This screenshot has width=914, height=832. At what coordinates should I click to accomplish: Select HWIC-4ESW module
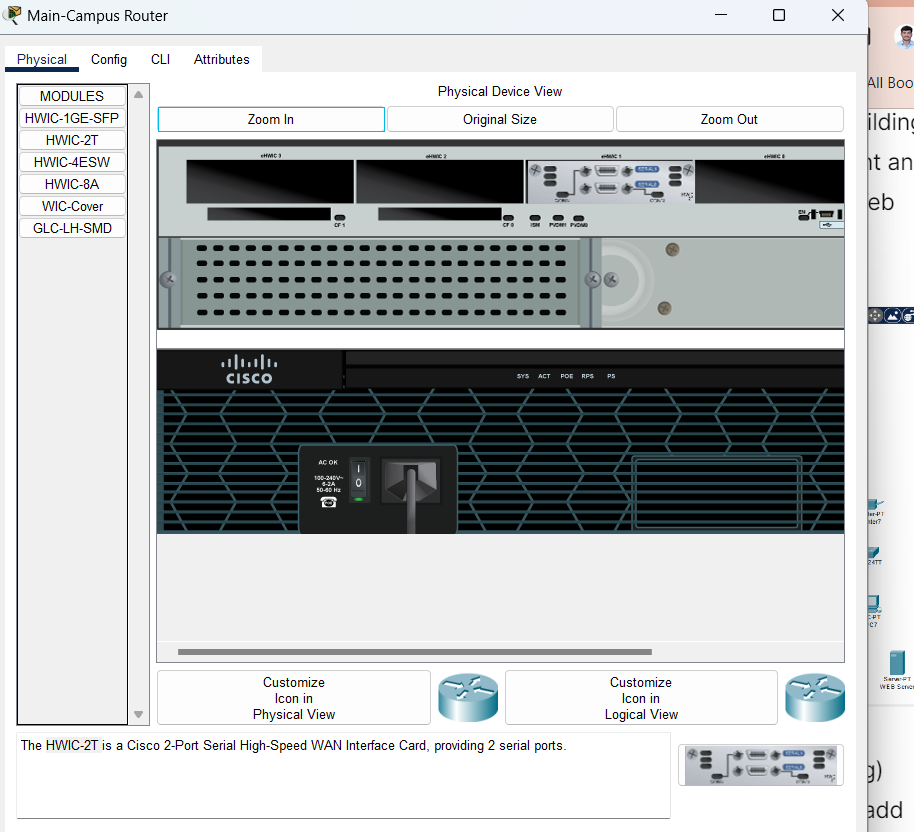tap(72, 162)
